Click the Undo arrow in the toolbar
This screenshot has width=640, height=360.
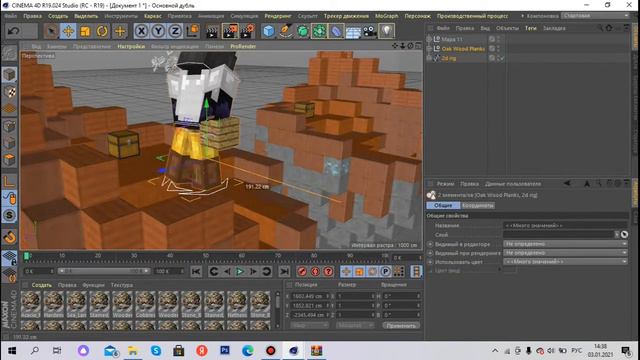pos(13,31)
